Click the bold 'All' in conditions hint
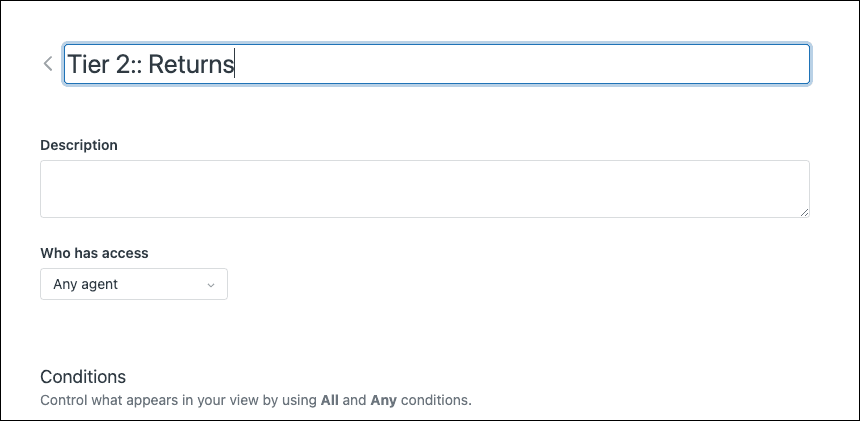Image resolution: width=860 pixels, height=421 pixels. (329, 401)
